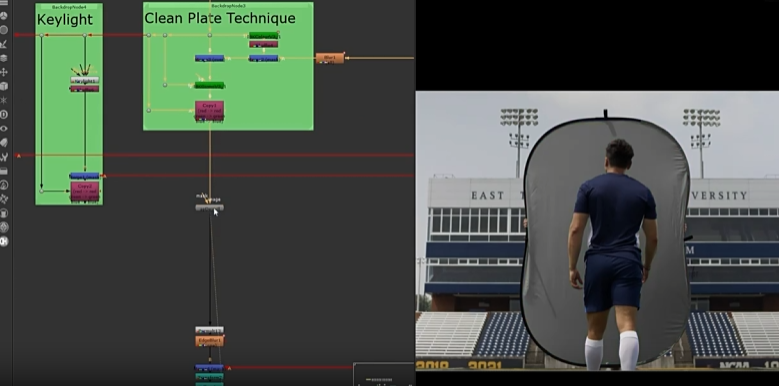Viewport: 779px width, 386px height.
Task: Select the Keylight backdrop title
Action: pyautogui.click(x=65, y=19)
